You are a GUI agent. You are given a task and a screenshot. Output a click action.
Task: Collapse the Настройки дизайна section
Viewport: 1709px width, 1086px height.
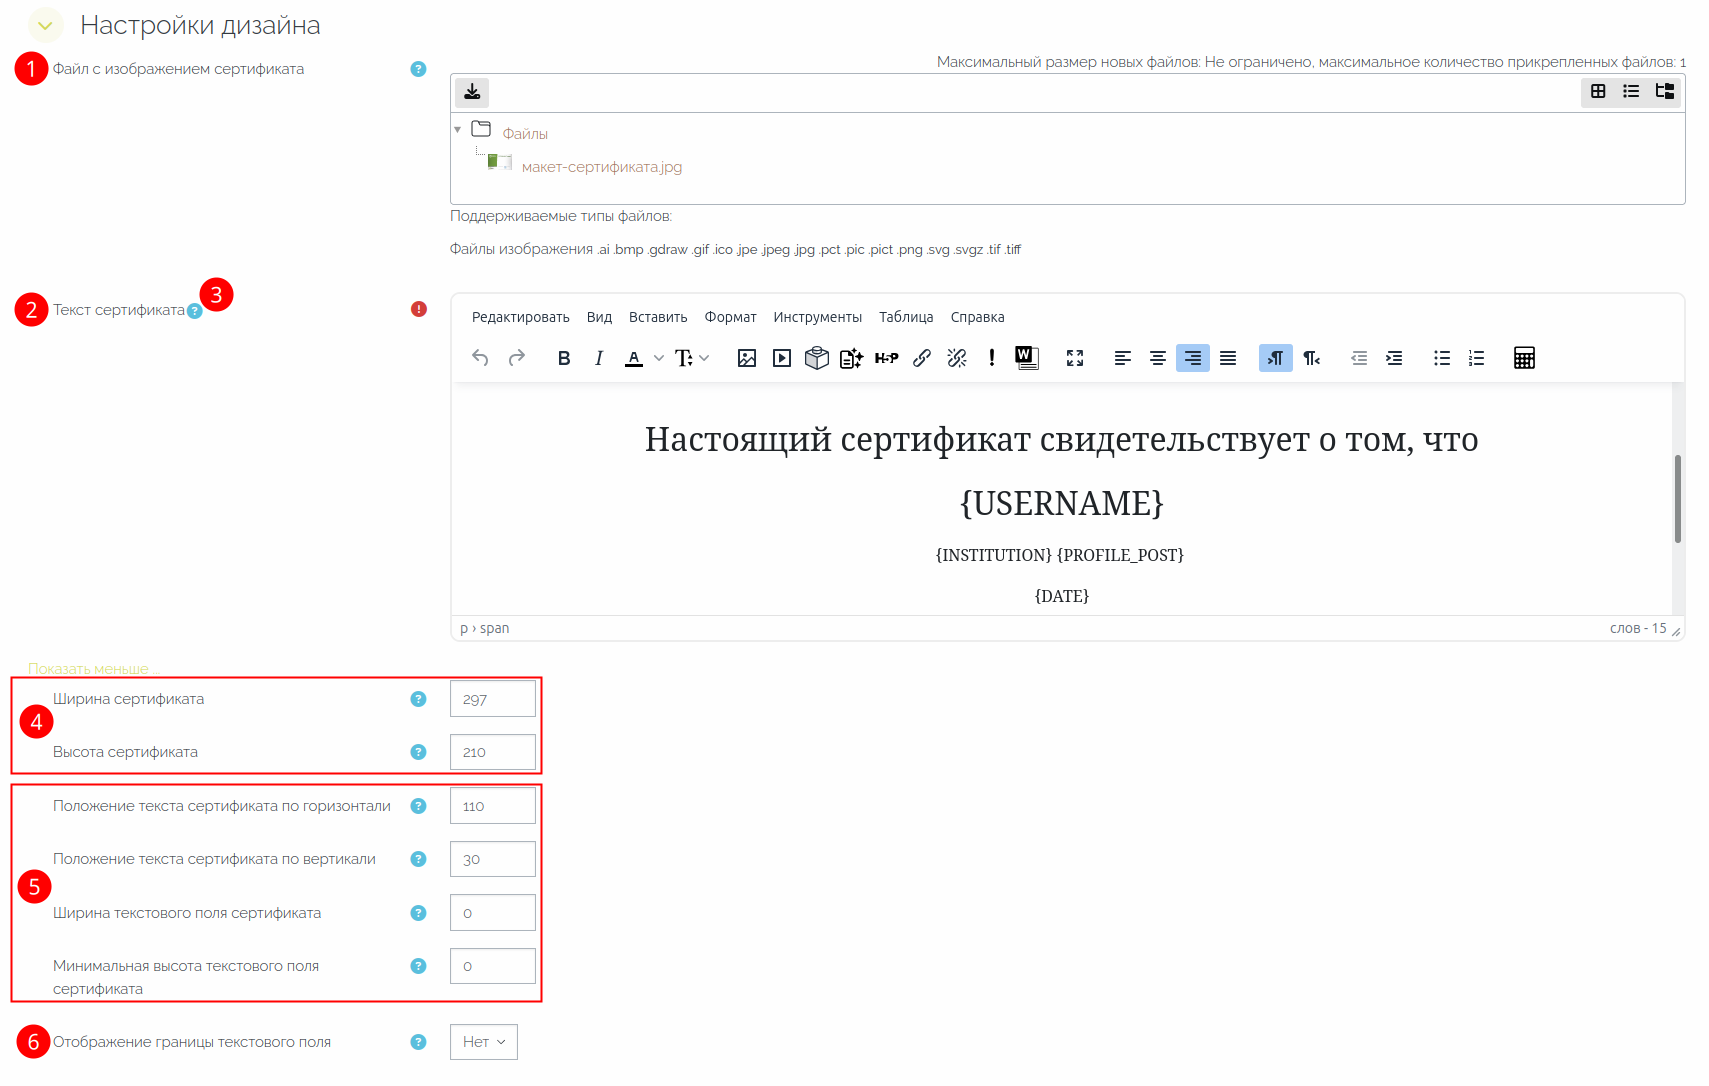pos(45,25)
